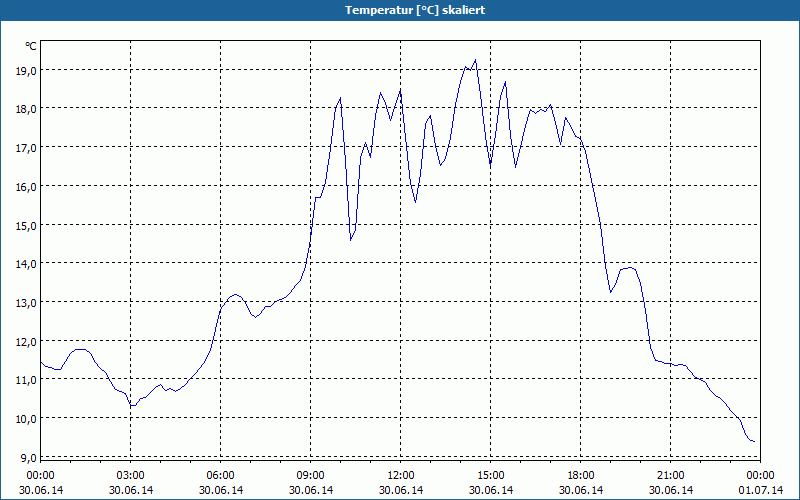Viewport: 800px width, 500px height.
Task: Select the 15:00 time label
Action: tap(490, 476)
